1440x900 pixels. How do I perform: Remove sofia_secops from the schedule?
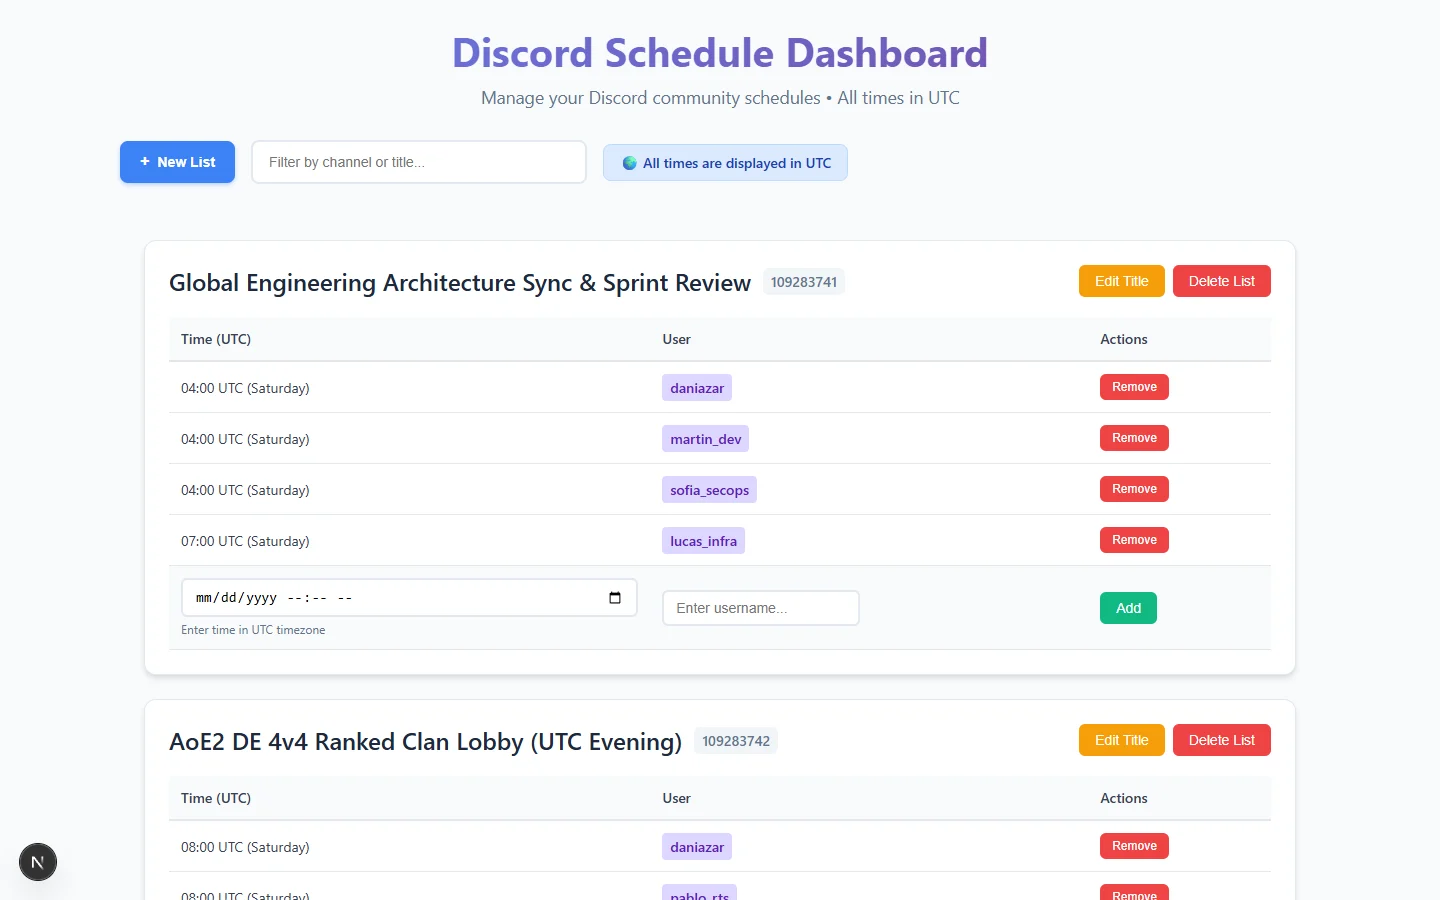tap(1134, 489)
